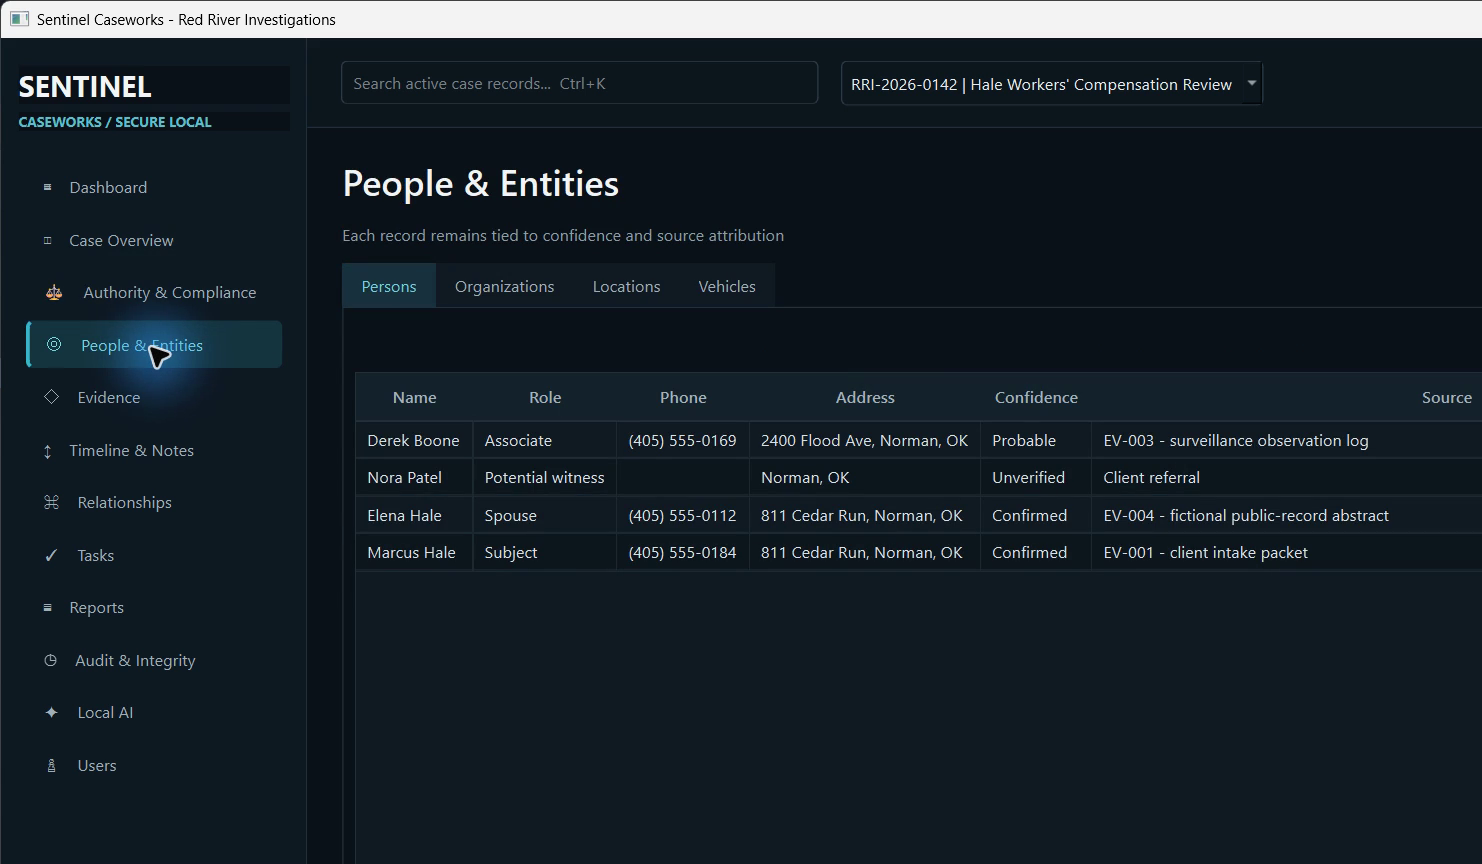Viewport: 1482px width, 864px height.
Task: Click the Dashboard sidebar icon
Action: pos(47,187)
